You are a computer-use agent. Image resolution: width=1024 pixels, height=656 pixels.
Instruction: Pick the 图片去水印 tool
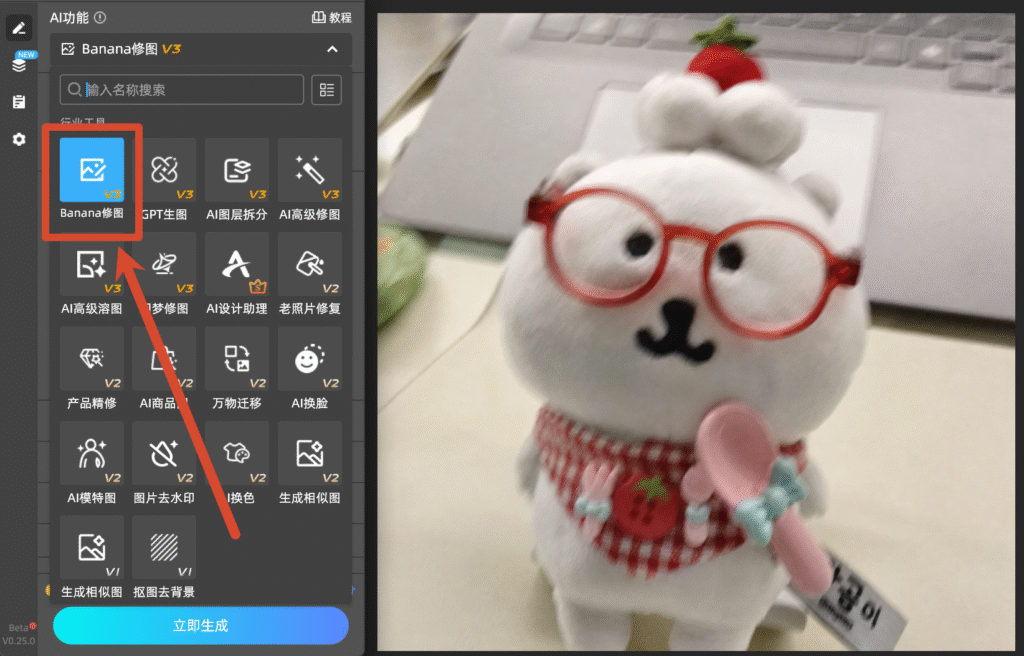tap(164, 453)
